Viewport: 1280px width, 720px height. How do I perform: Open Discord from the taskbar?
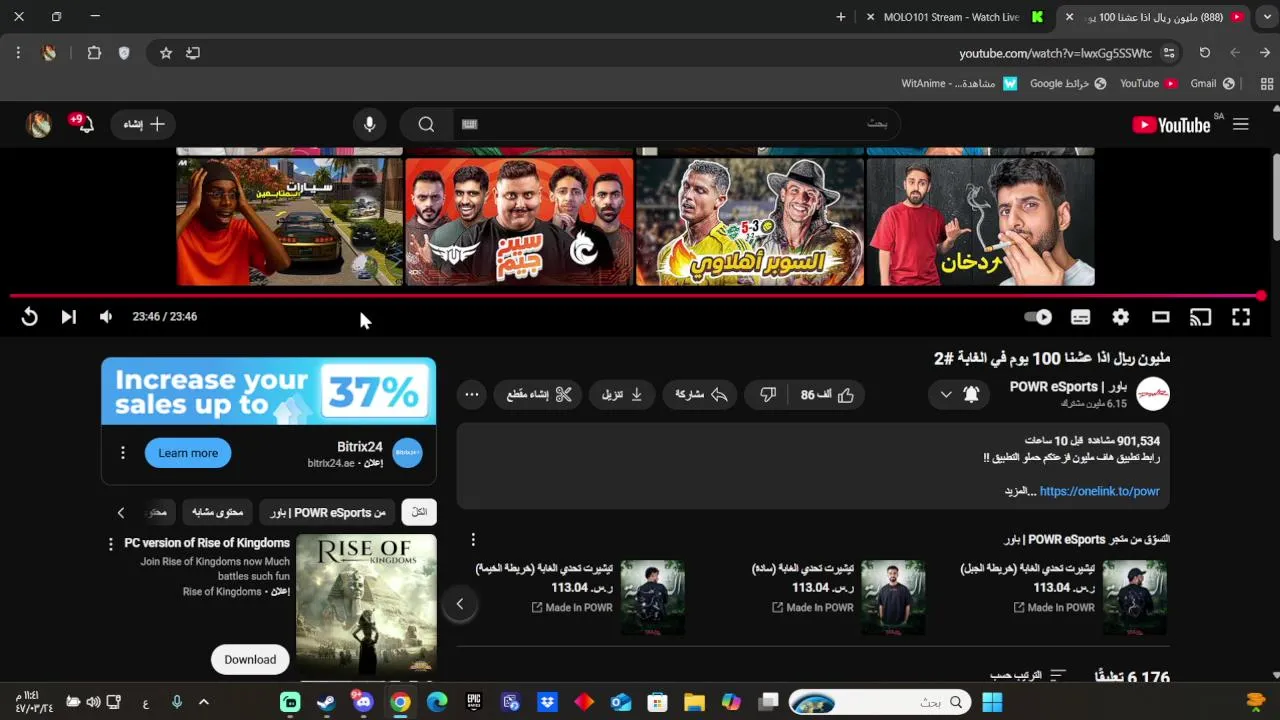coord(363,702)
